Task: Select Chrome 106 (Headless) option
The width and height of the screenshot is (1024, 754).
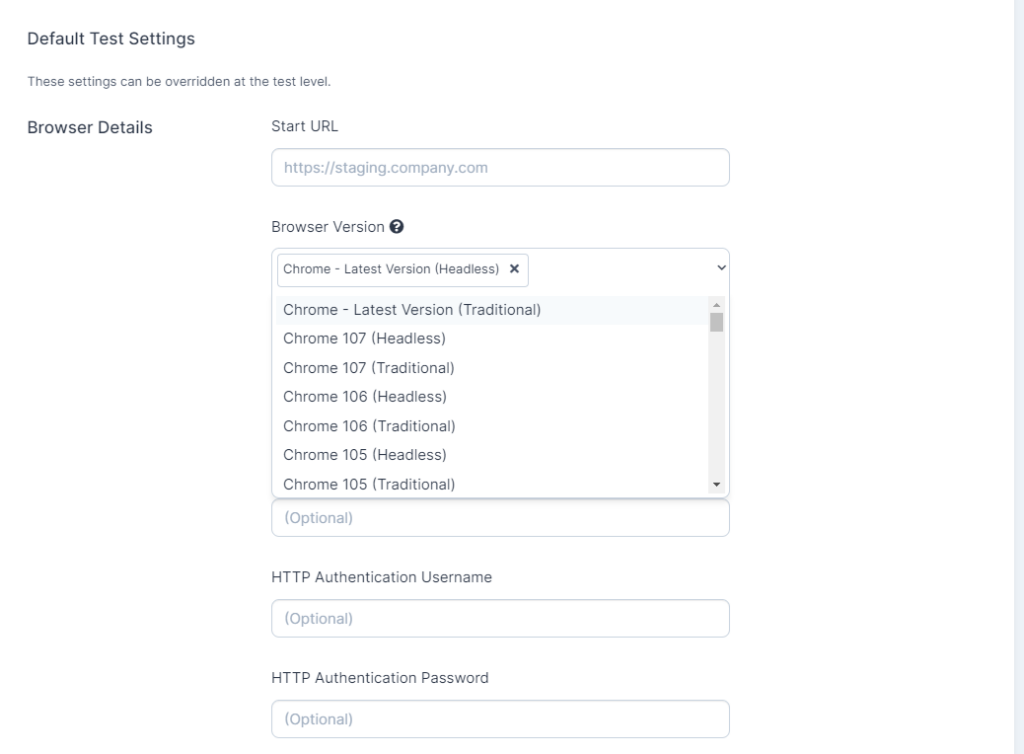Action: (365, 397)
